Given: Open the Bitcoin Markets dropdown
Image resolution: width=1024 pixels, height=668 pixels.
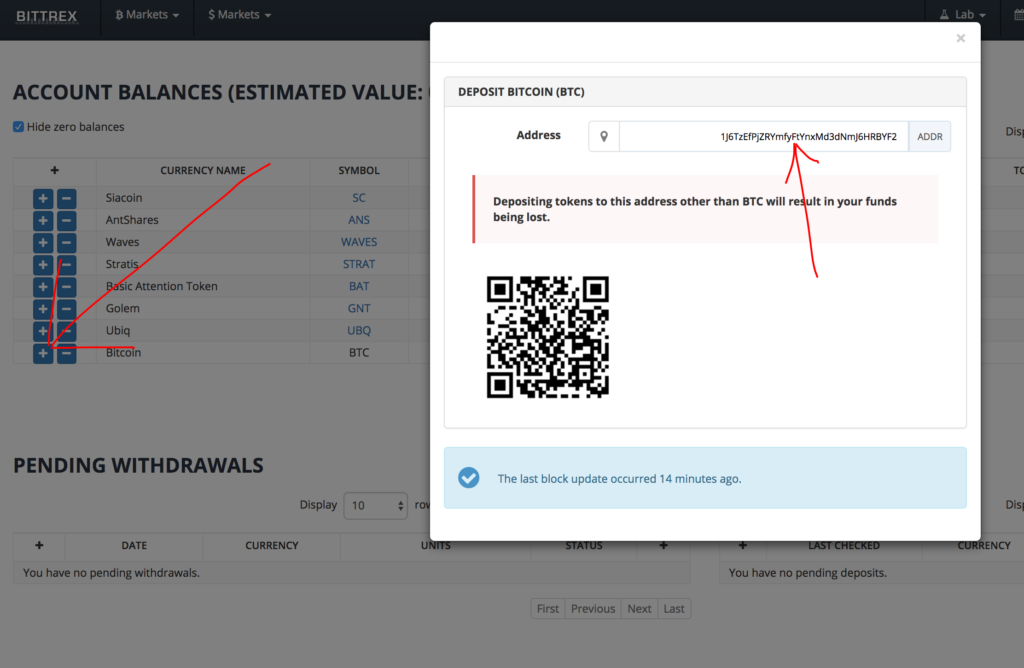Looking at the screenshot, I should click(x=147, y=14).
